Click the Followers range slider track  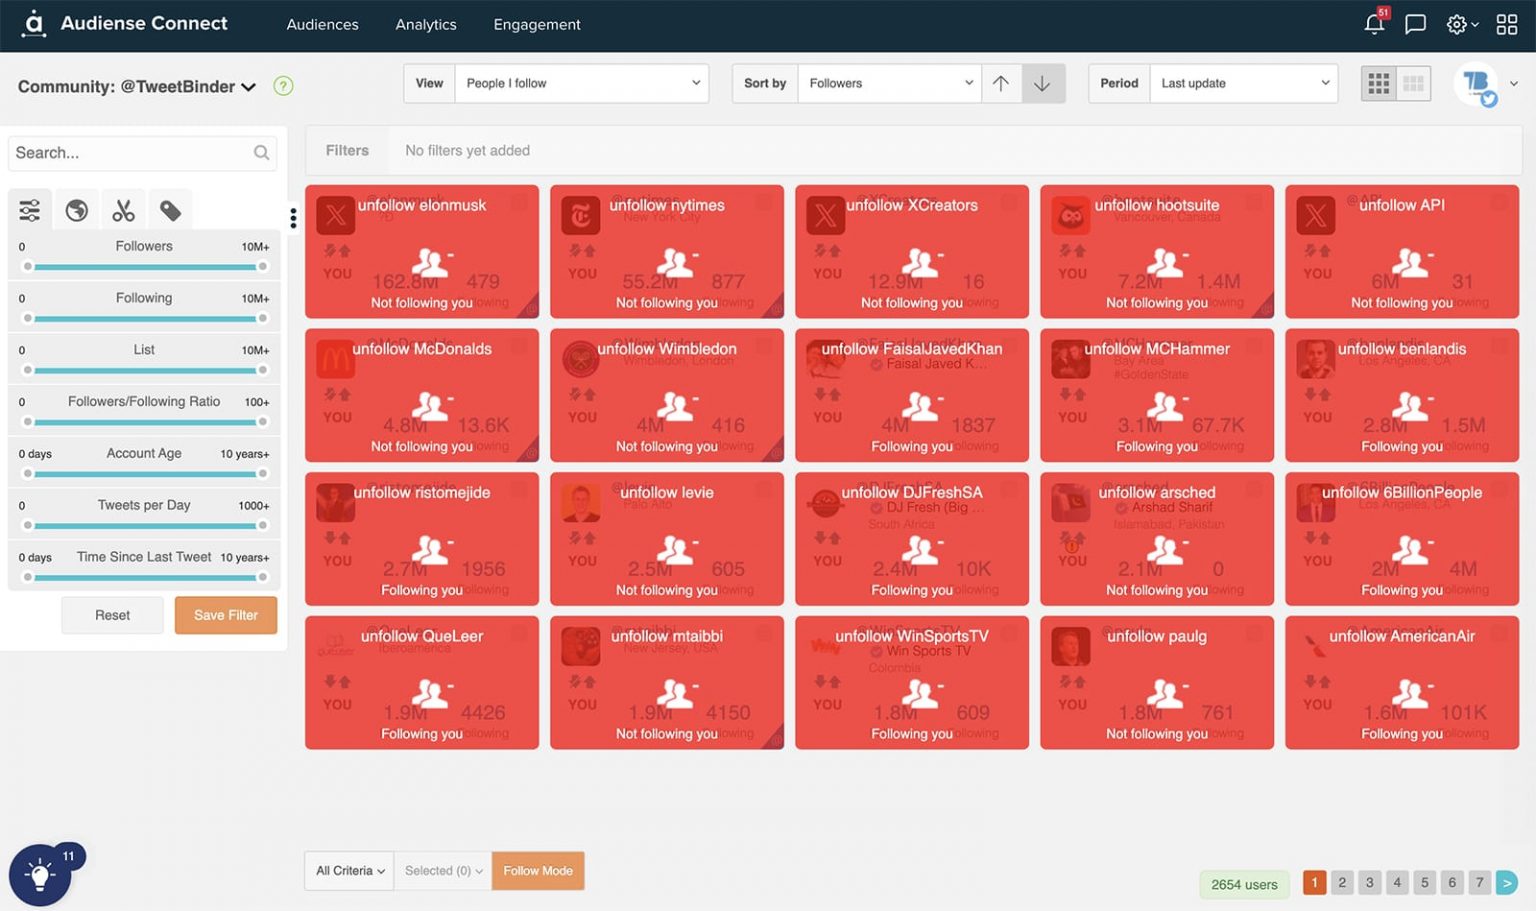point(145,267)
